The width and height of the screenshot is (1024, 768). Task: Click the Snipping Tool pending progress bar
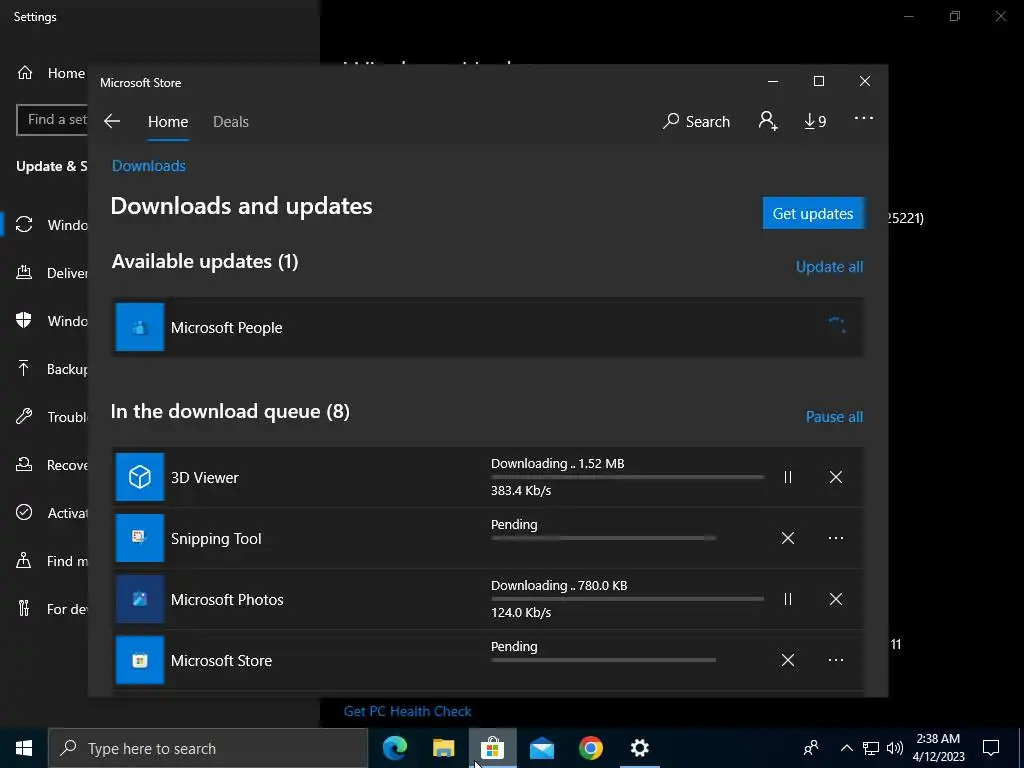pos(603,538)
